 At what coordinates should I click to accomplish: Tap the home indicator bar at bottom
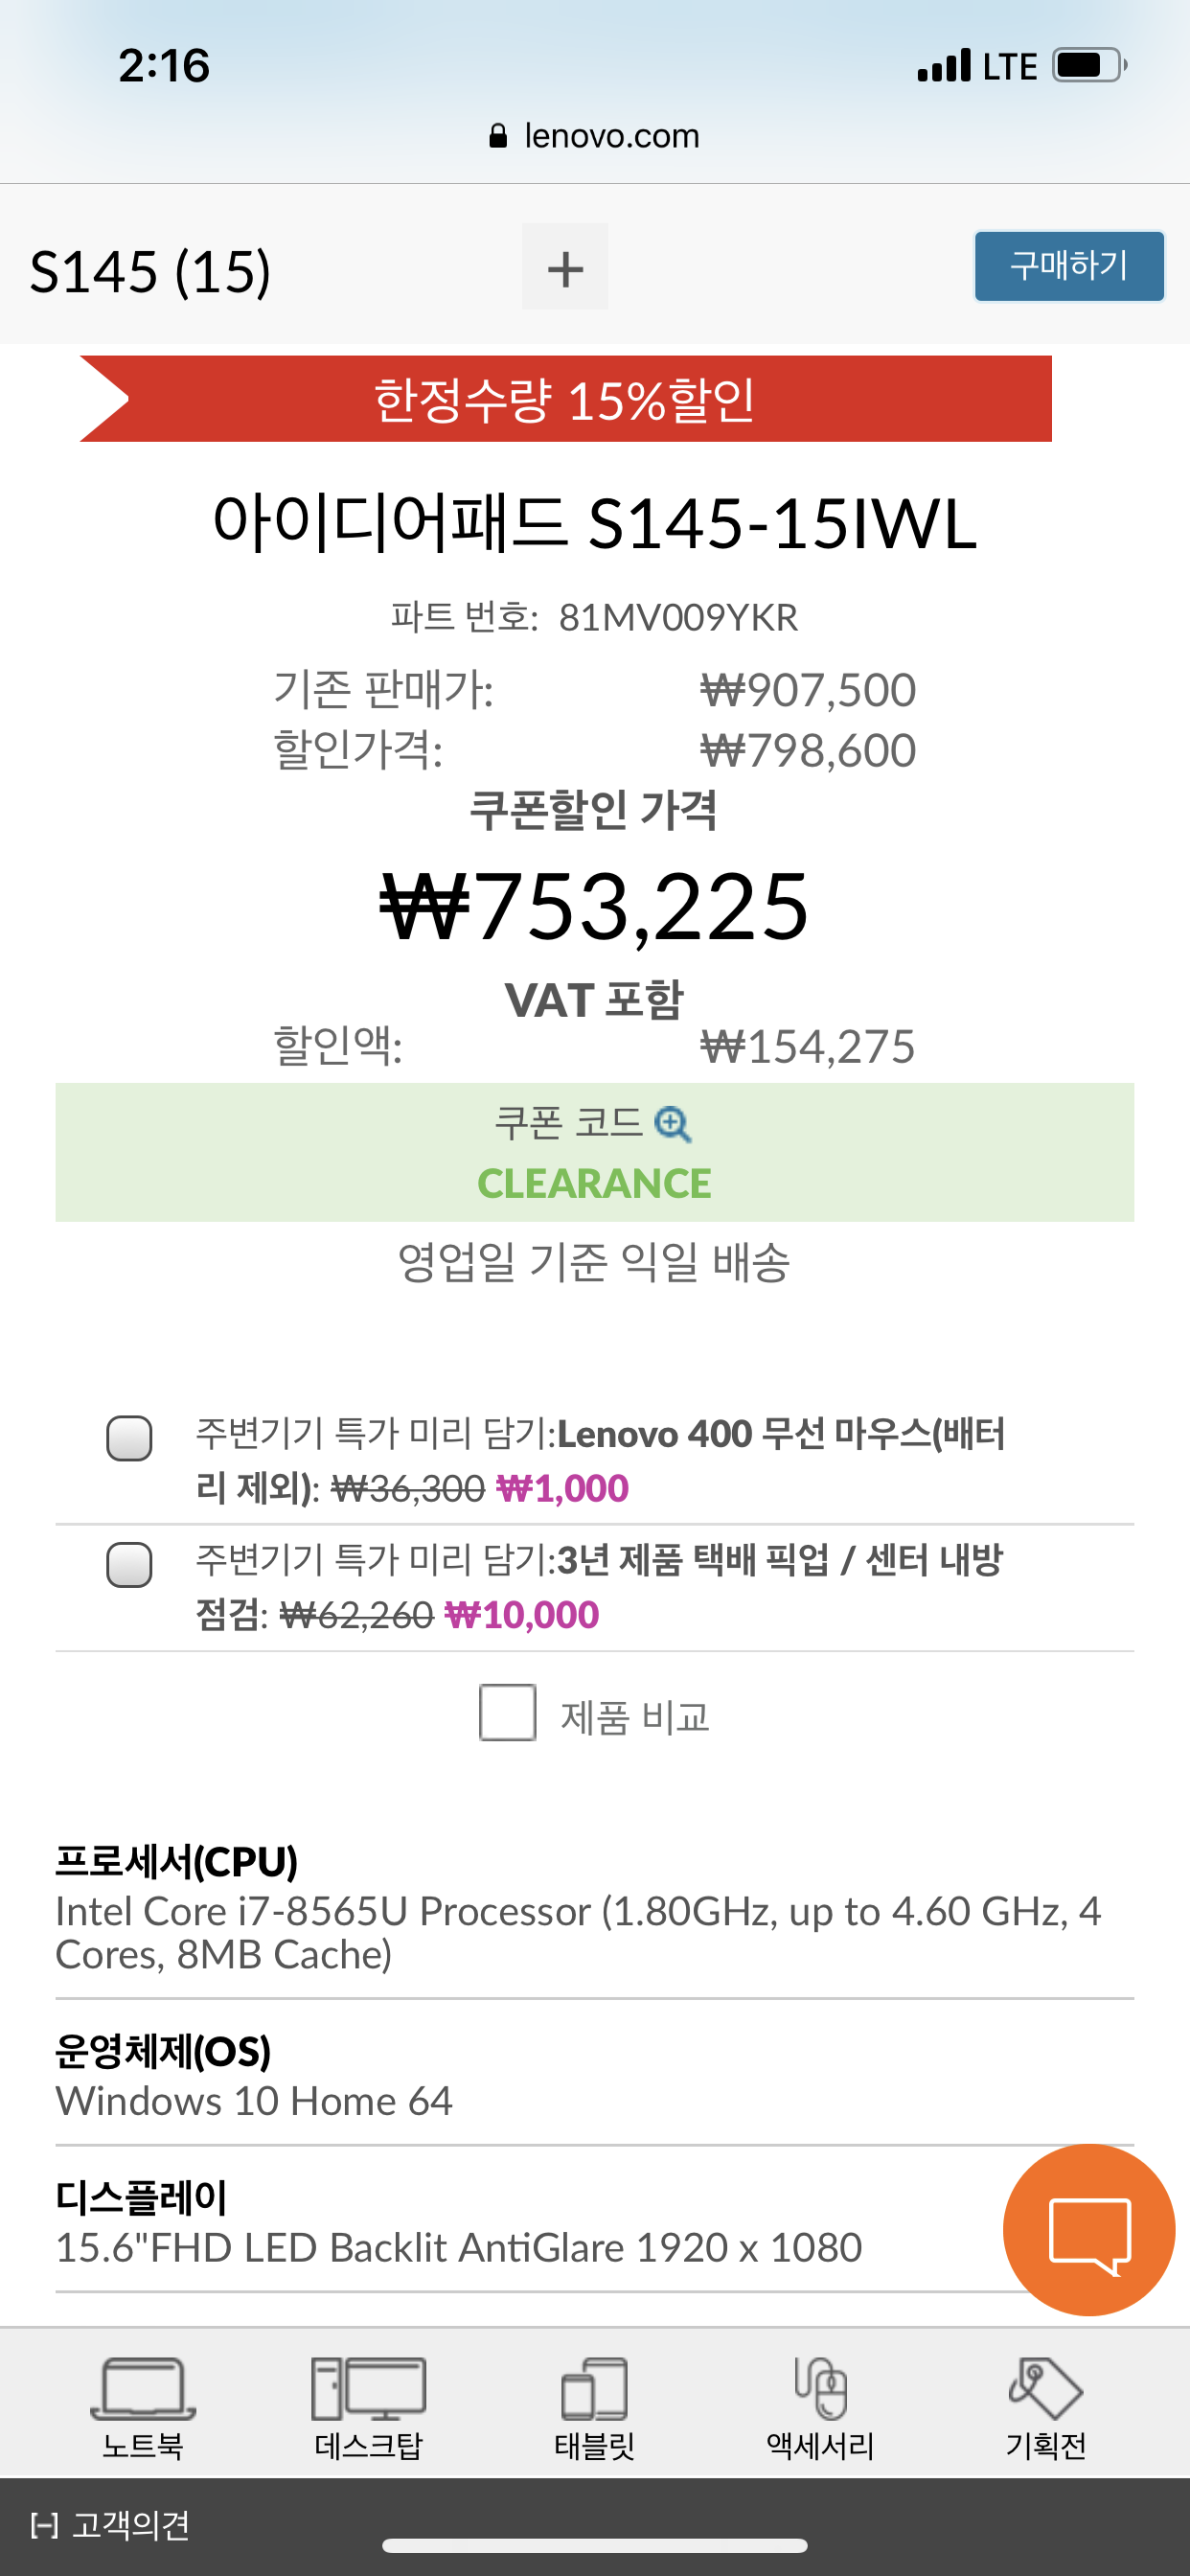[x=594, y=2546]
